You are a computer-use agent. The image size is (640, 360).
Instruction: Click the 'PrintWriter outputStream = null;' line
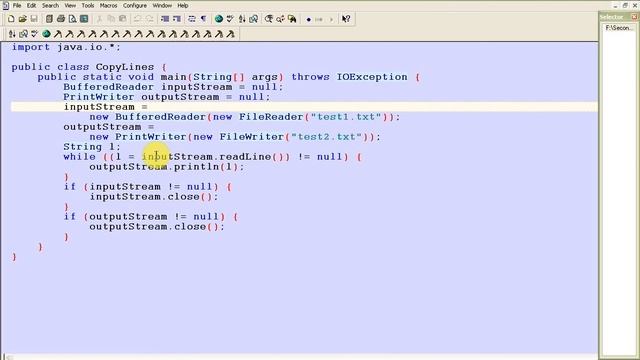coord(167,97)
